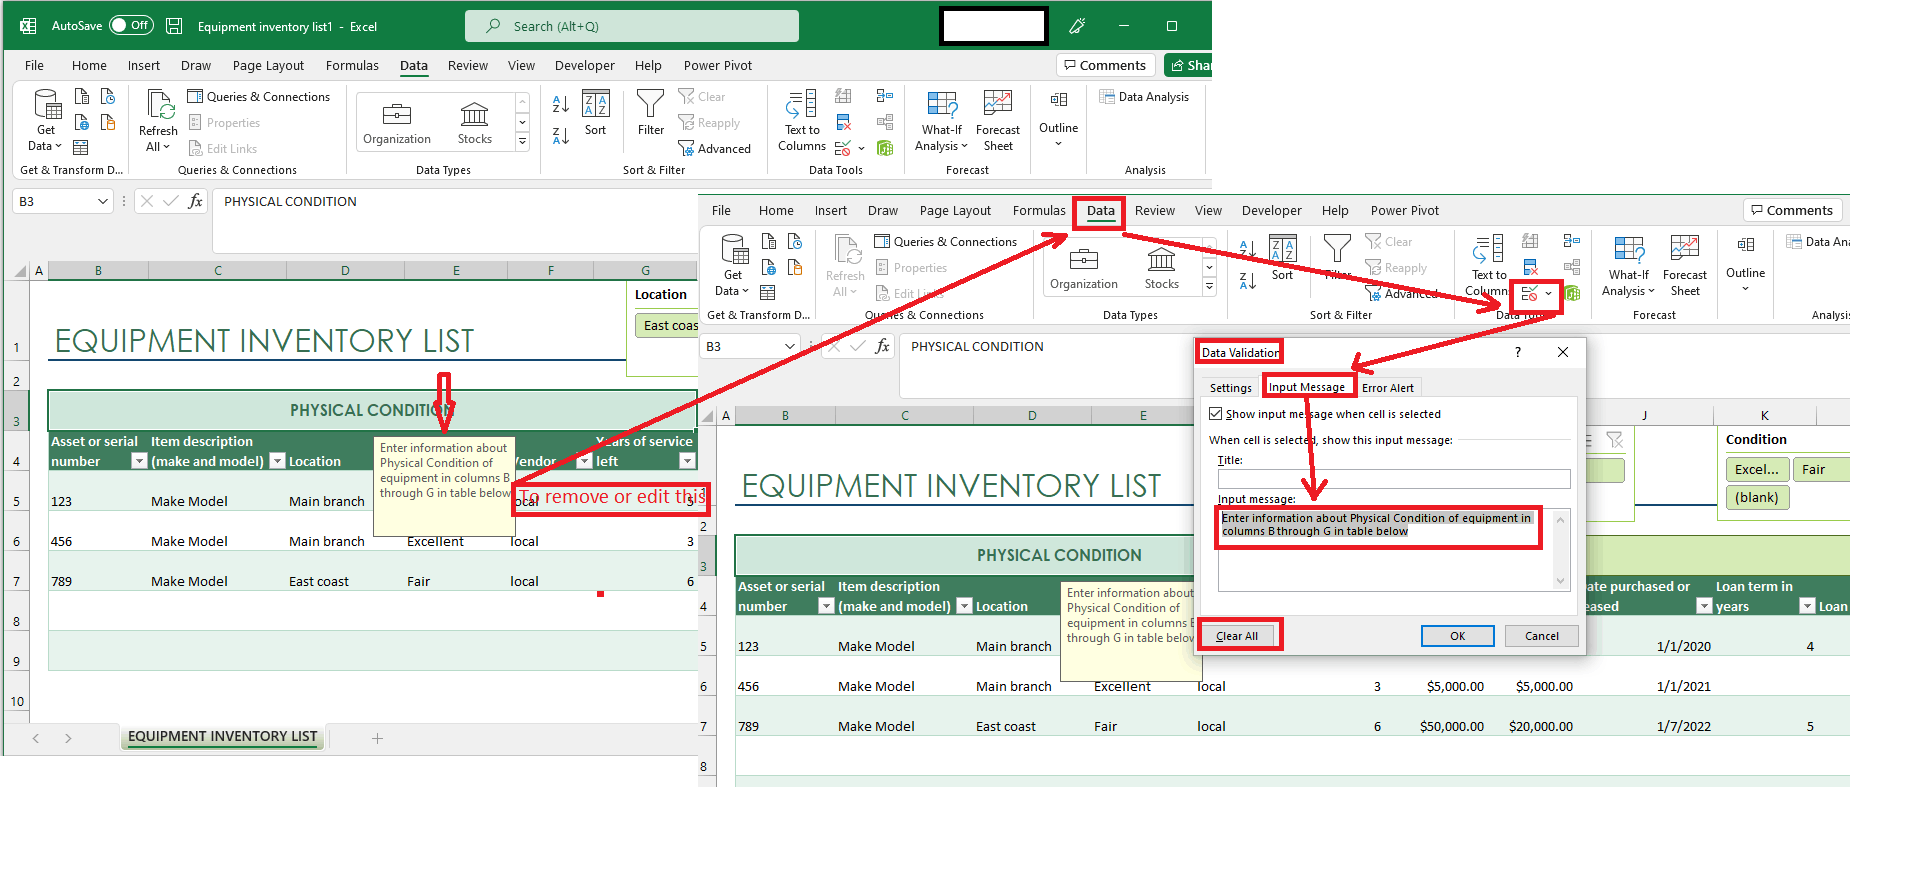Switch to Error Alert tab in dialog
This screenshot has height=874, width=1911.
[1388, 388]
